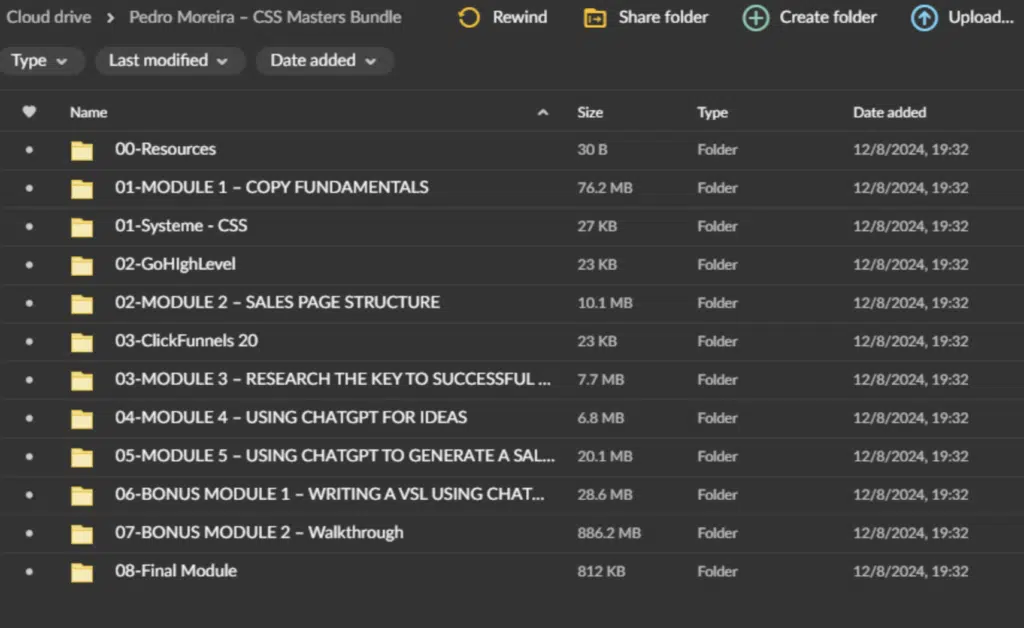Open the 08-Final Module folder name
Viewport: 1024px width, 628px height.
pos(176,571)
